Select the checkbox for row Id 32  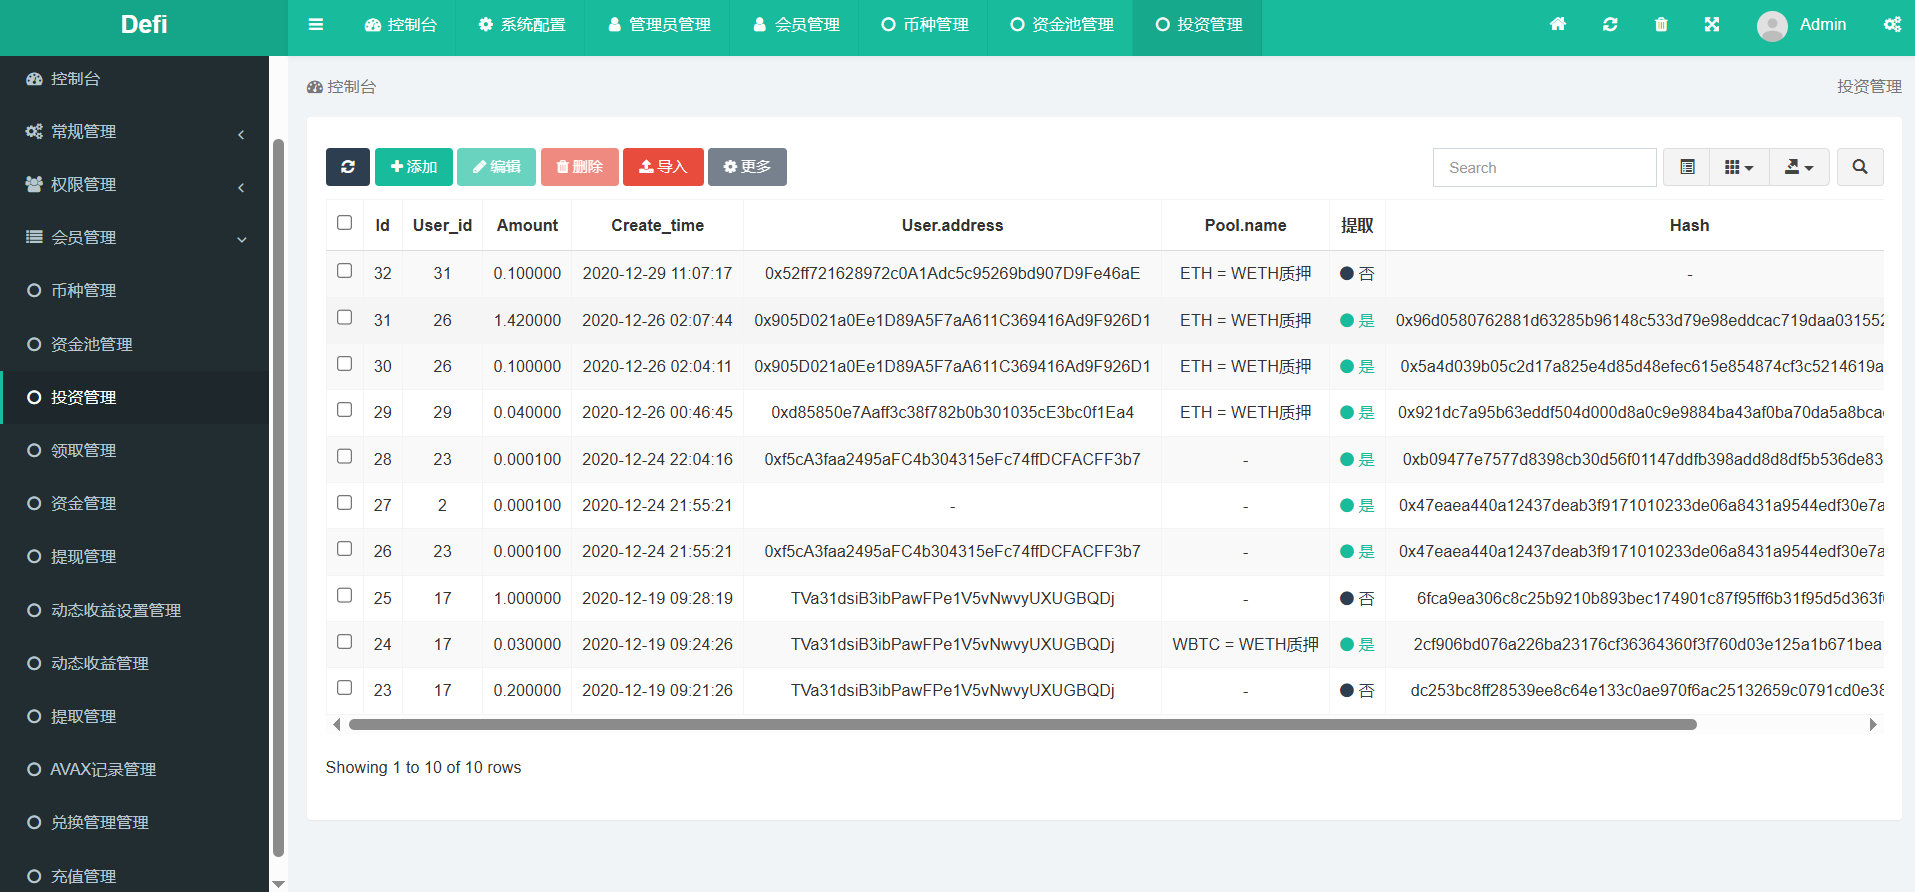(345, 271)
